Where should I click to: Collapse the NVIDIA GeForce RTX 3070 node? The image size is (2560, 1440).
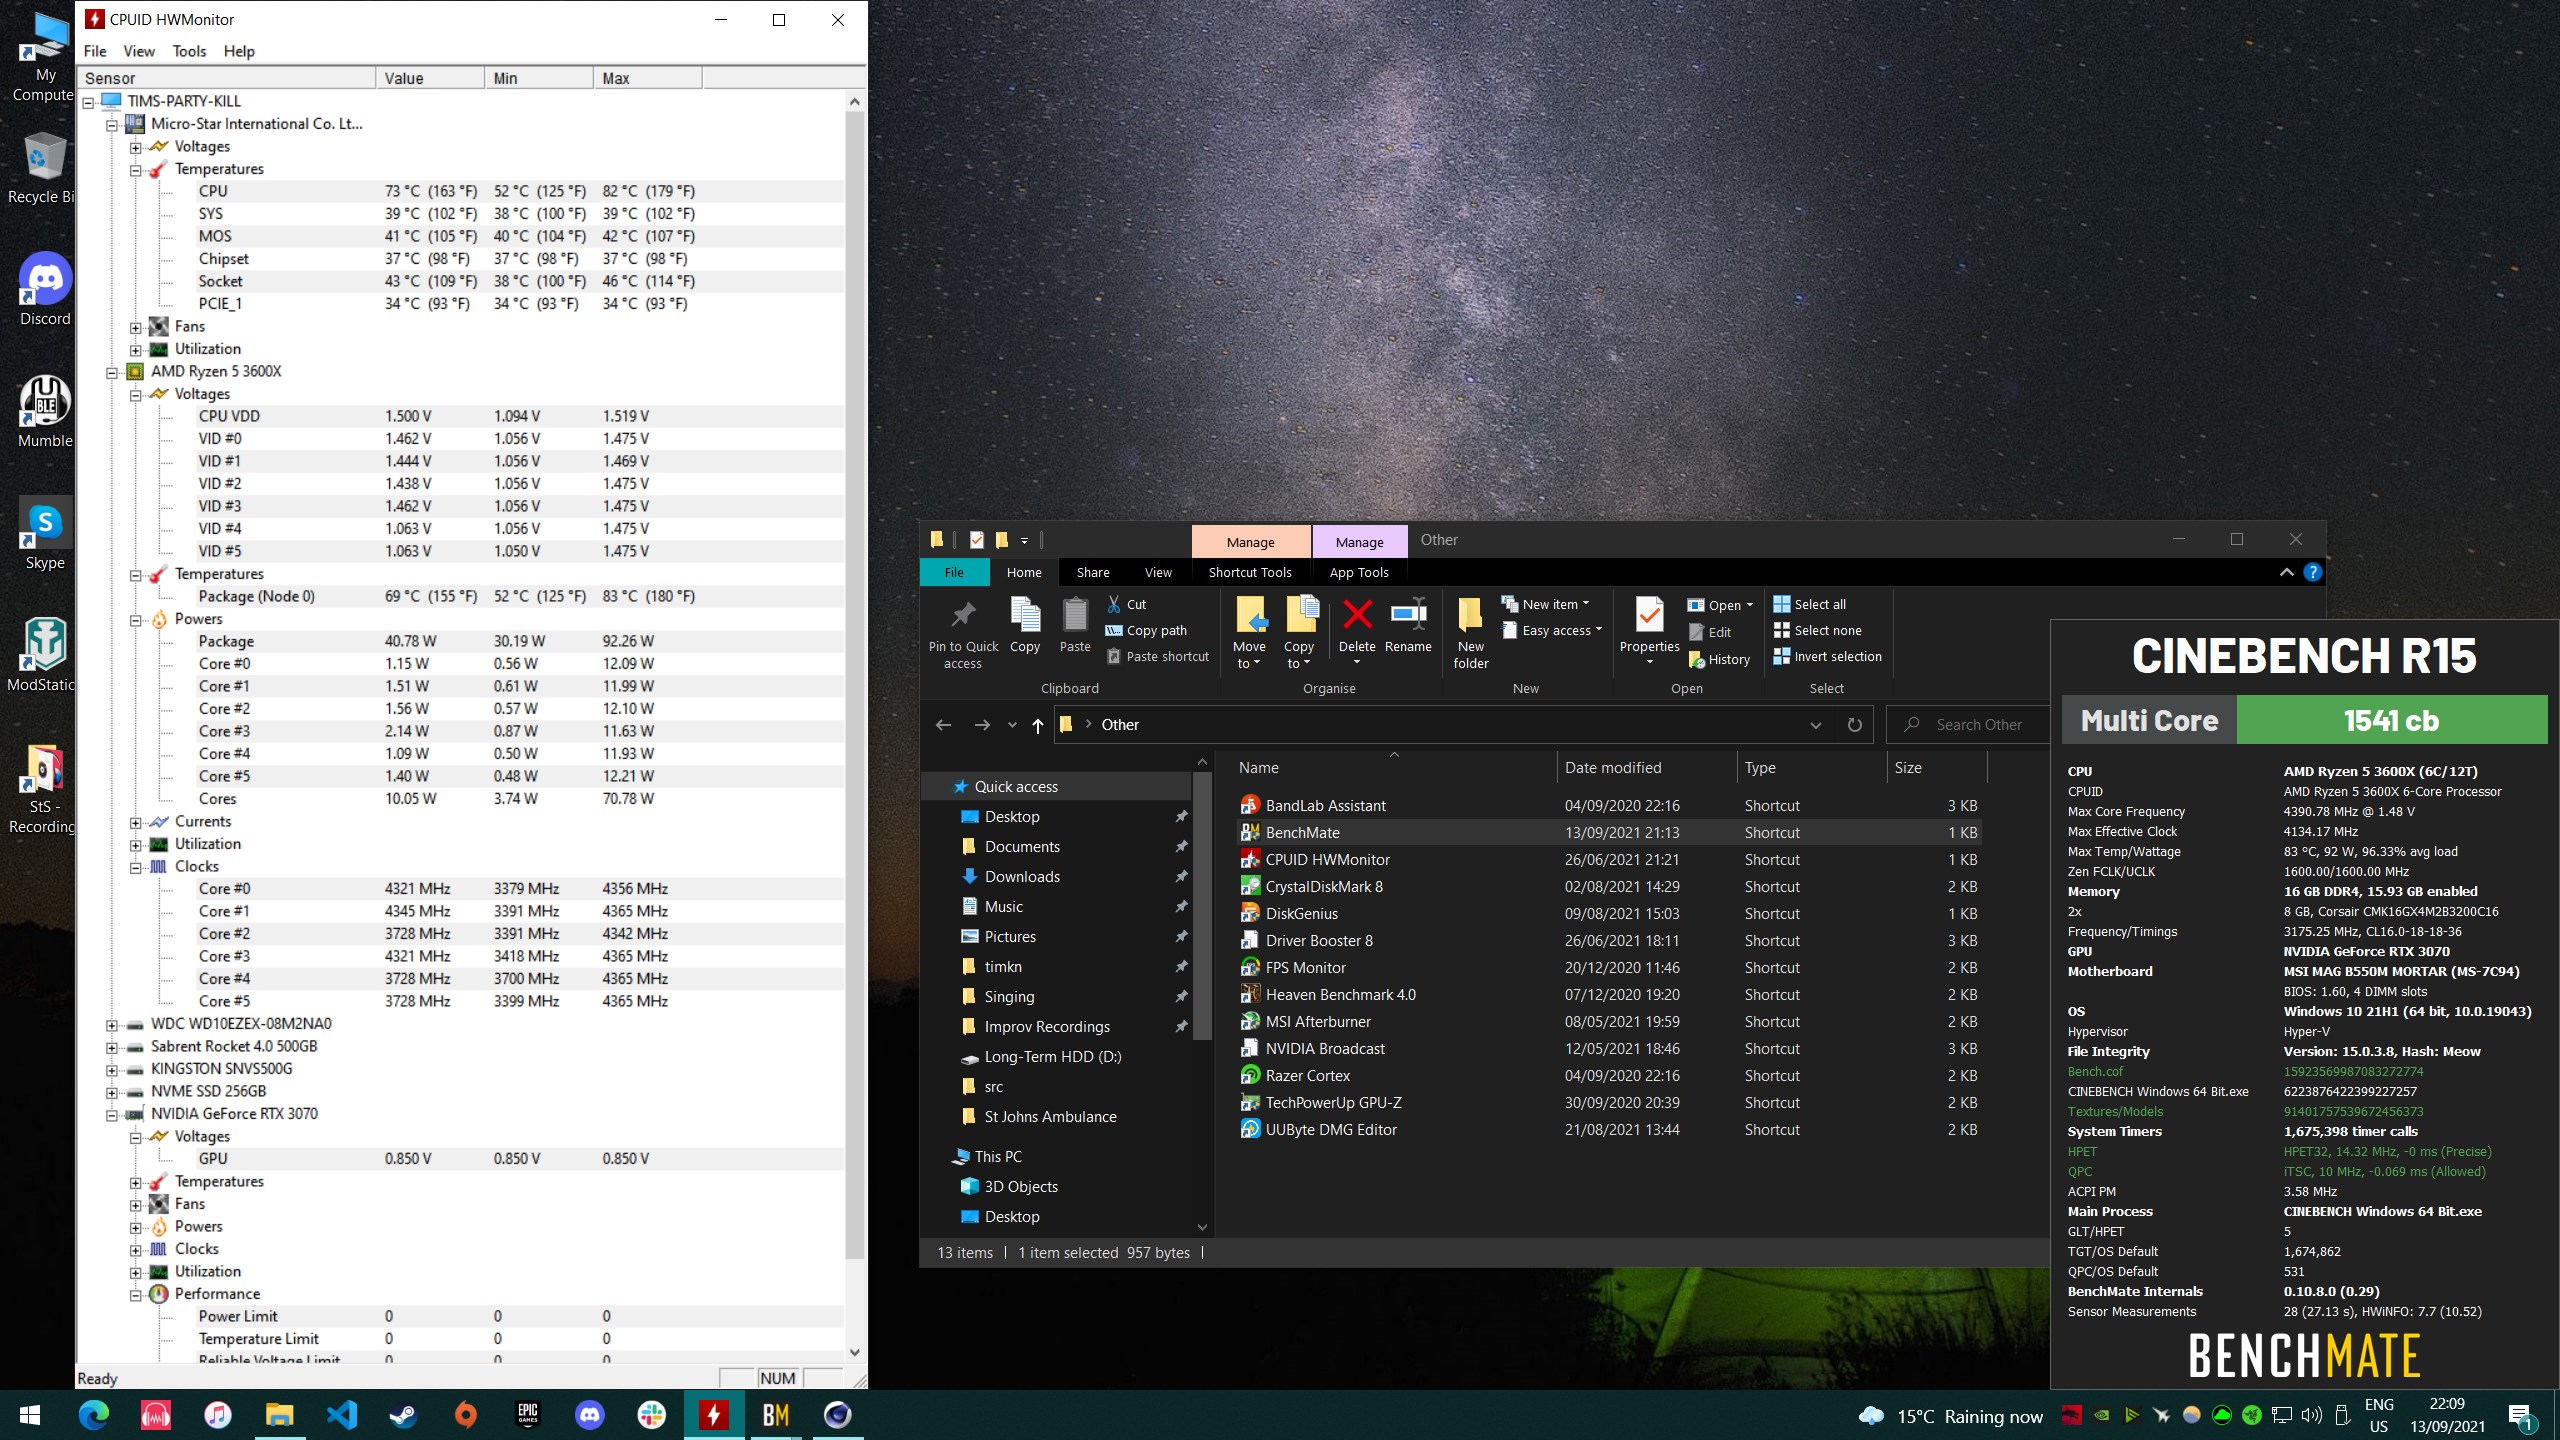[112, 1114]
